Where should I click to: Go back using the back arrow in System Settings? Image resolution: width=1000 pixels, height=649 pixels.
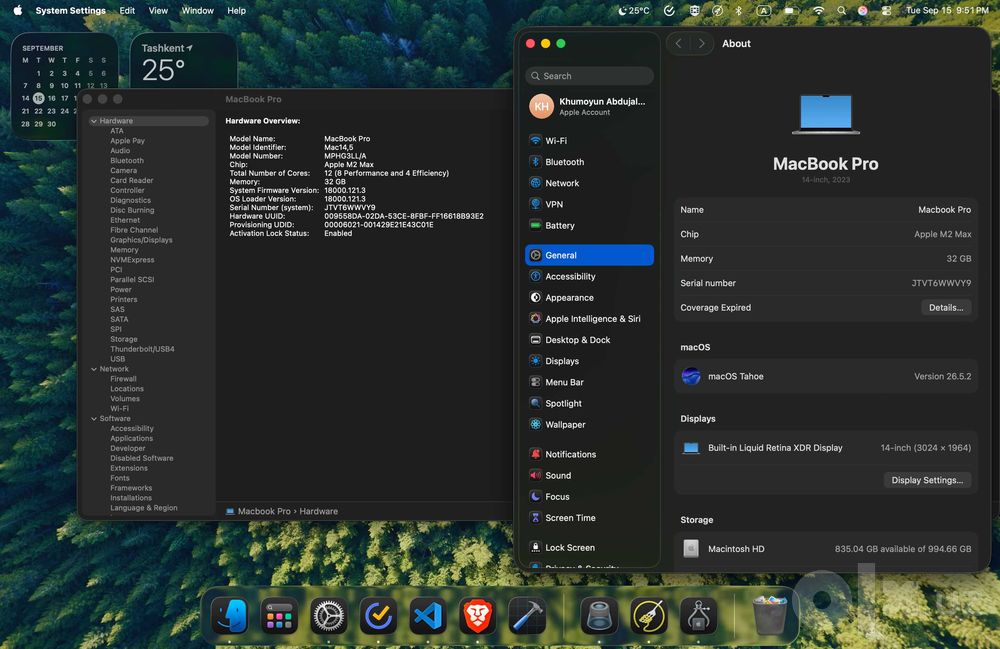click(x=679, y=43)
